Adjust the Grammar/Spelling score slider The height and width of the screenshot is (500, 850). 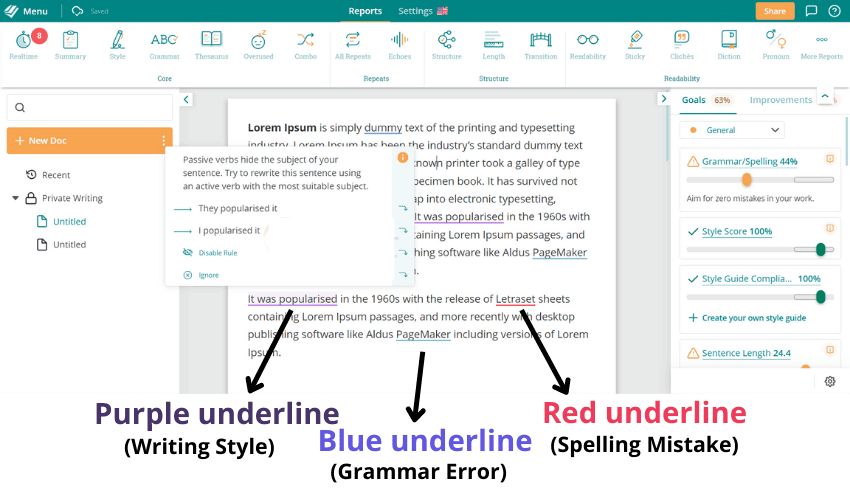[747, 180]
